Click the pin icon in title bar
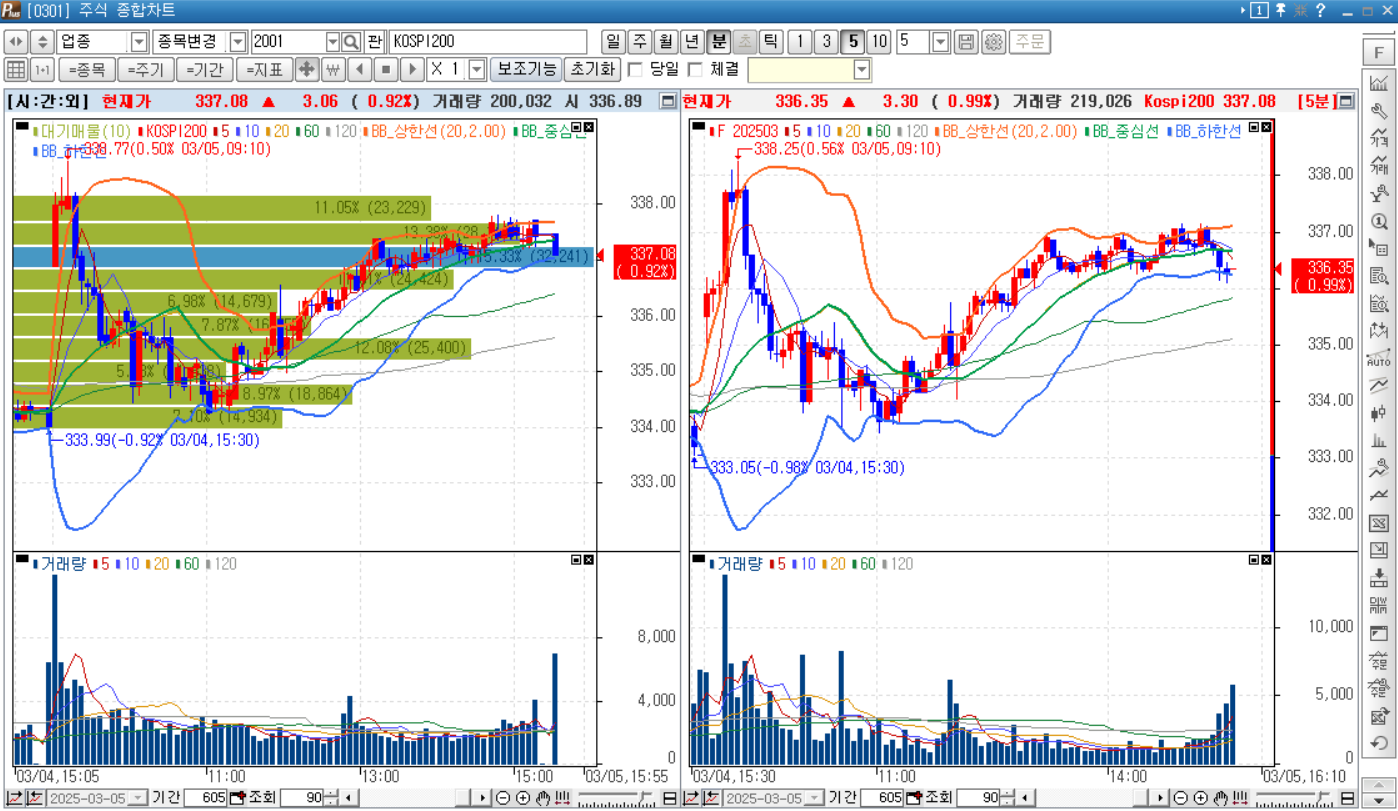The height and width of the screenshot is (811, 1398). click(x=1280, y=10)
